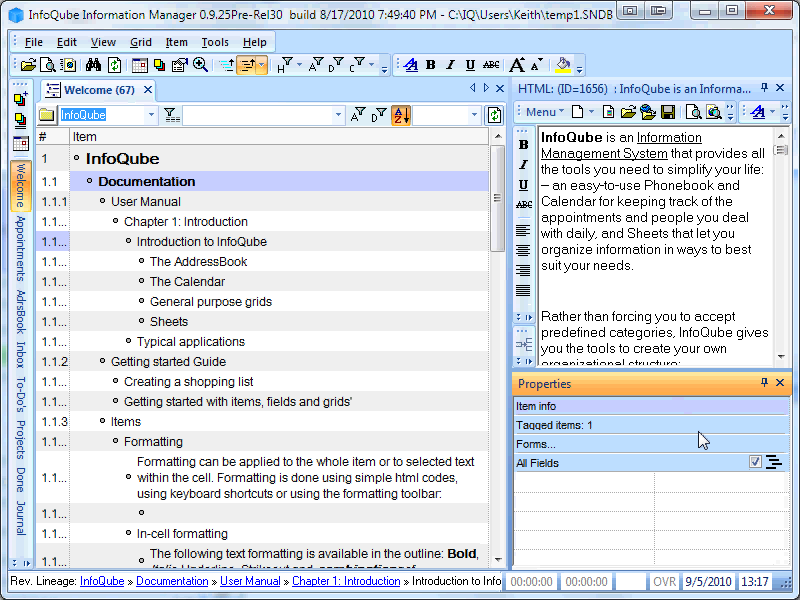Click the HTML pane scrollbar down arrow

click(x=781, y=357)
